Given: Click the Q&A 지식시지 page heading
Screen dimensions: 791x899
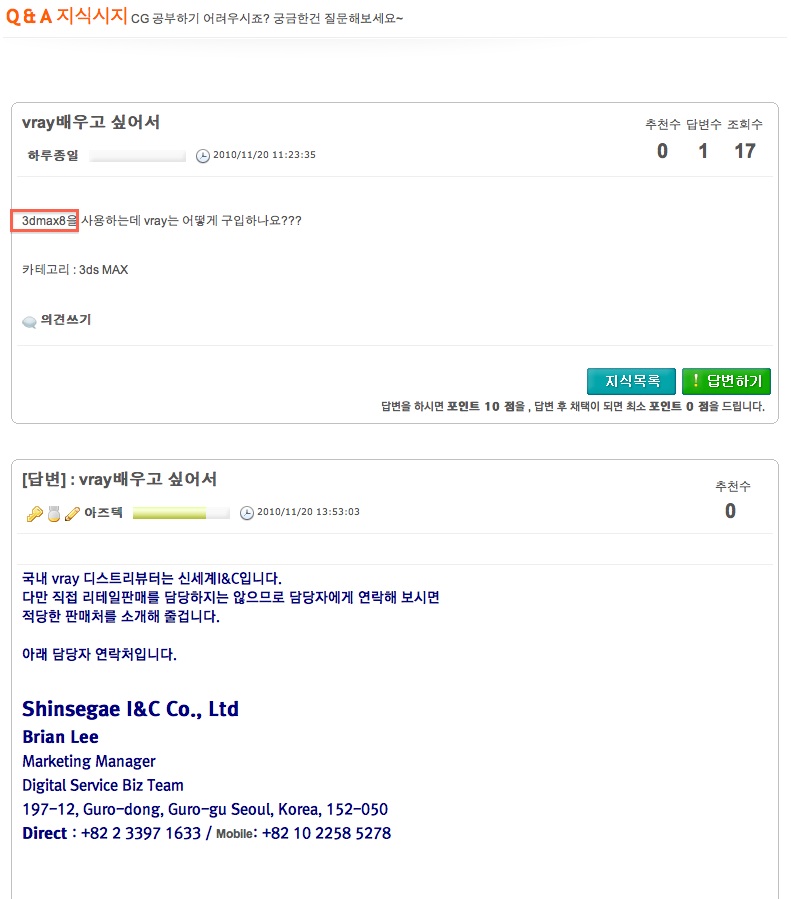Looking at the screenshot, I should click(x=66, y=15).
